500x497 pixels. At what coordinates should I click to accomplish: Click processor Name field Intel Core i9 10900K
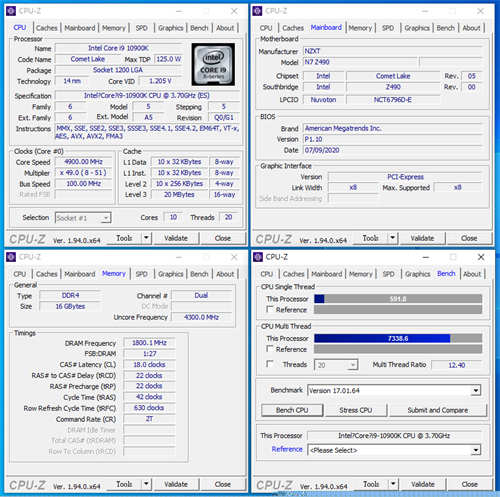[118, 48]
